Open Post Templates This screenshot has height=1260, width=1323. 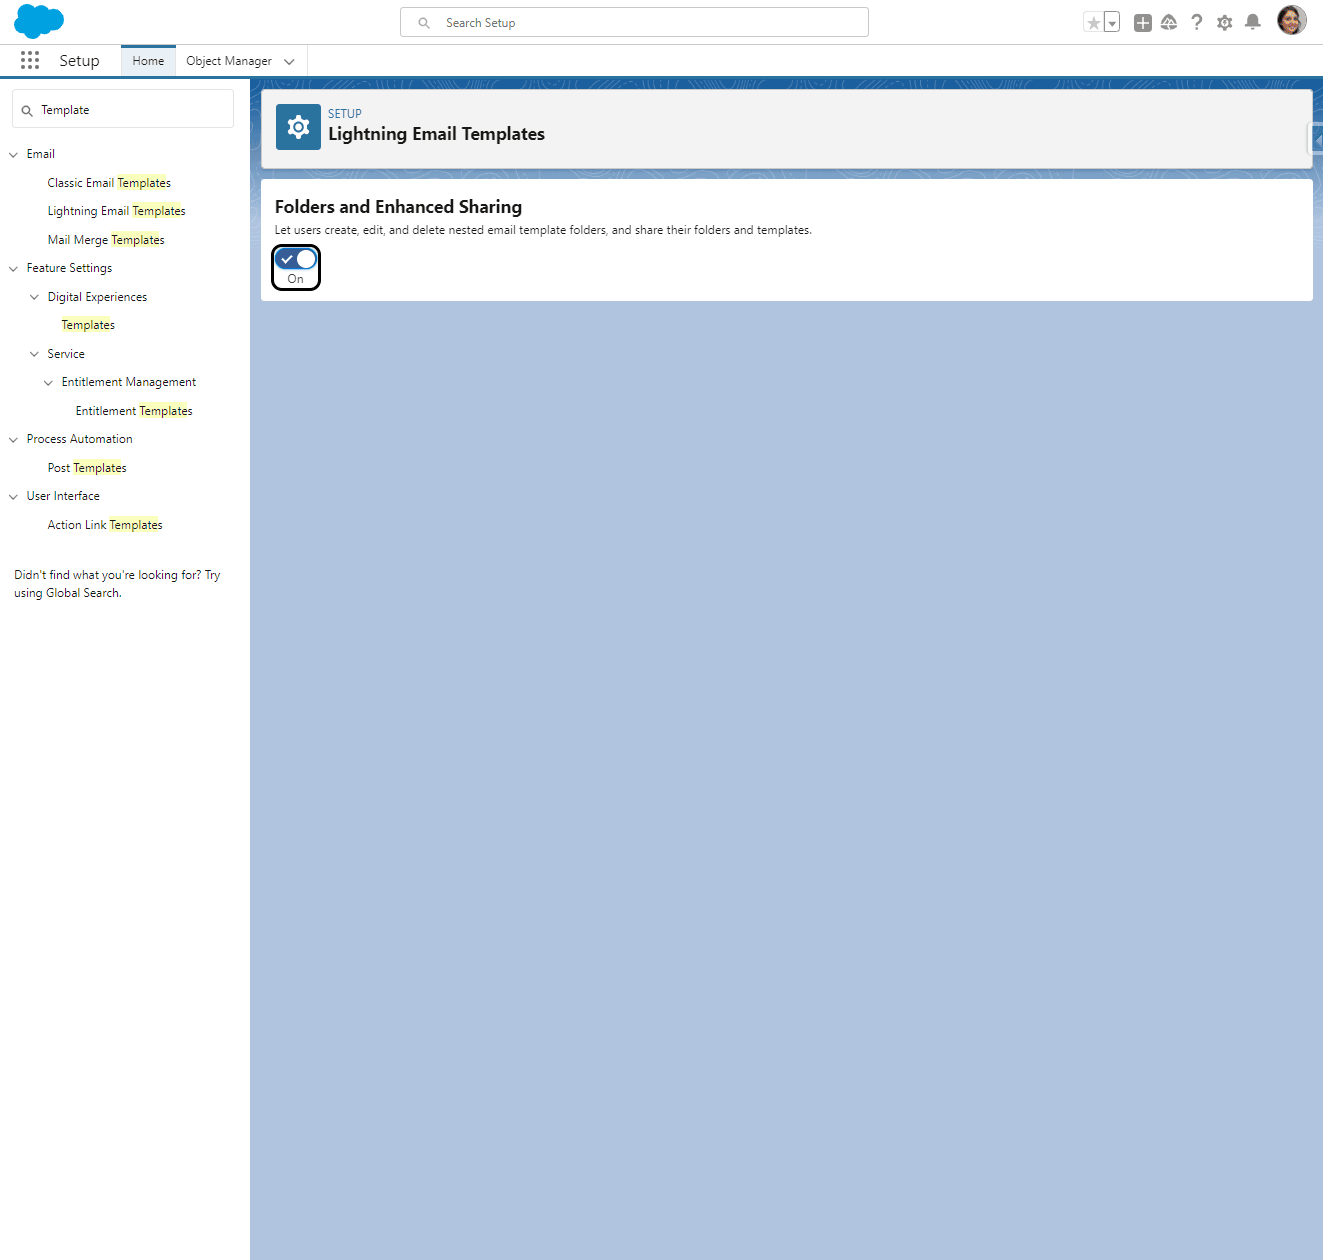87,468
